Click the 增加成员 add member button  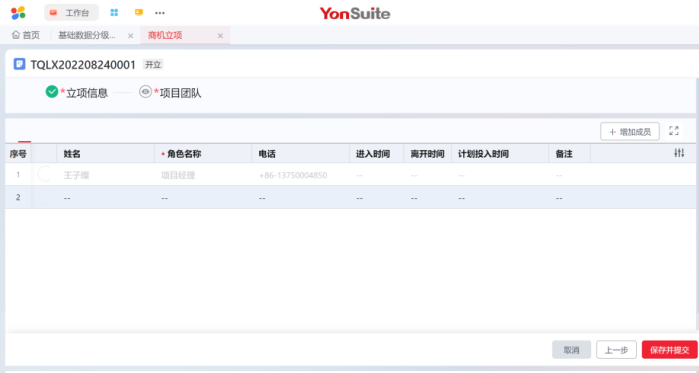point(630,131)
